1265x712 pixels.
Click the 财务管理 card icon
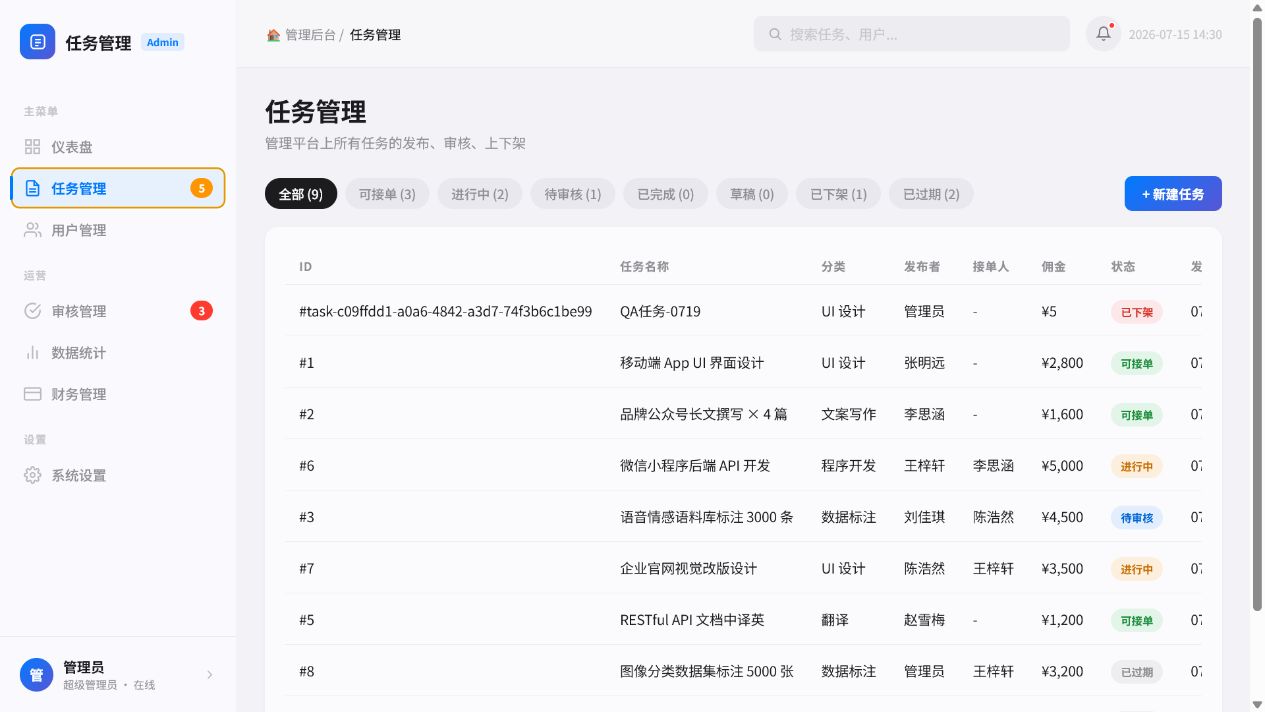[33, 394]
